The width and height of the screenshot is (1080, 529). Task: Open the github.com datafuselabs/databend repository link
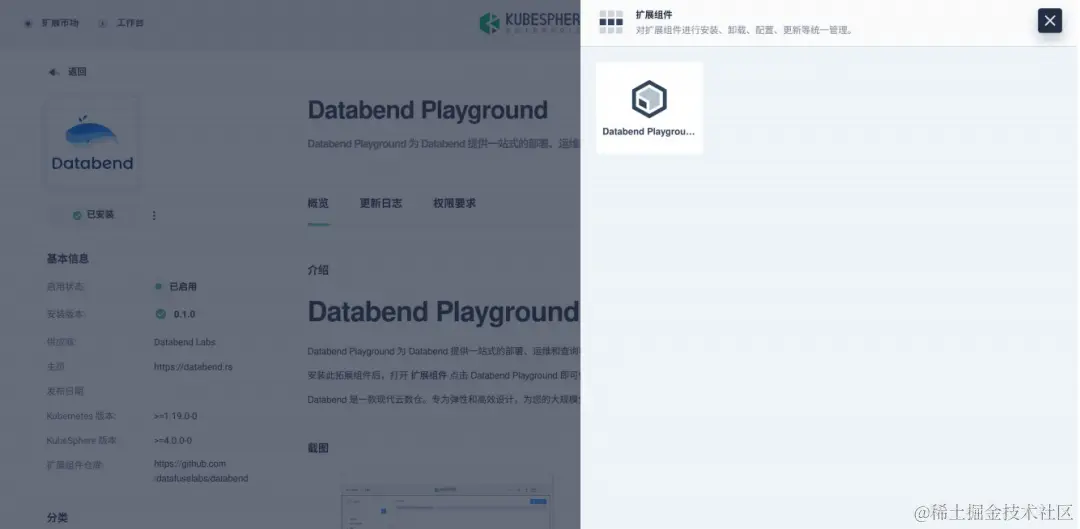[x=201, y=471]
